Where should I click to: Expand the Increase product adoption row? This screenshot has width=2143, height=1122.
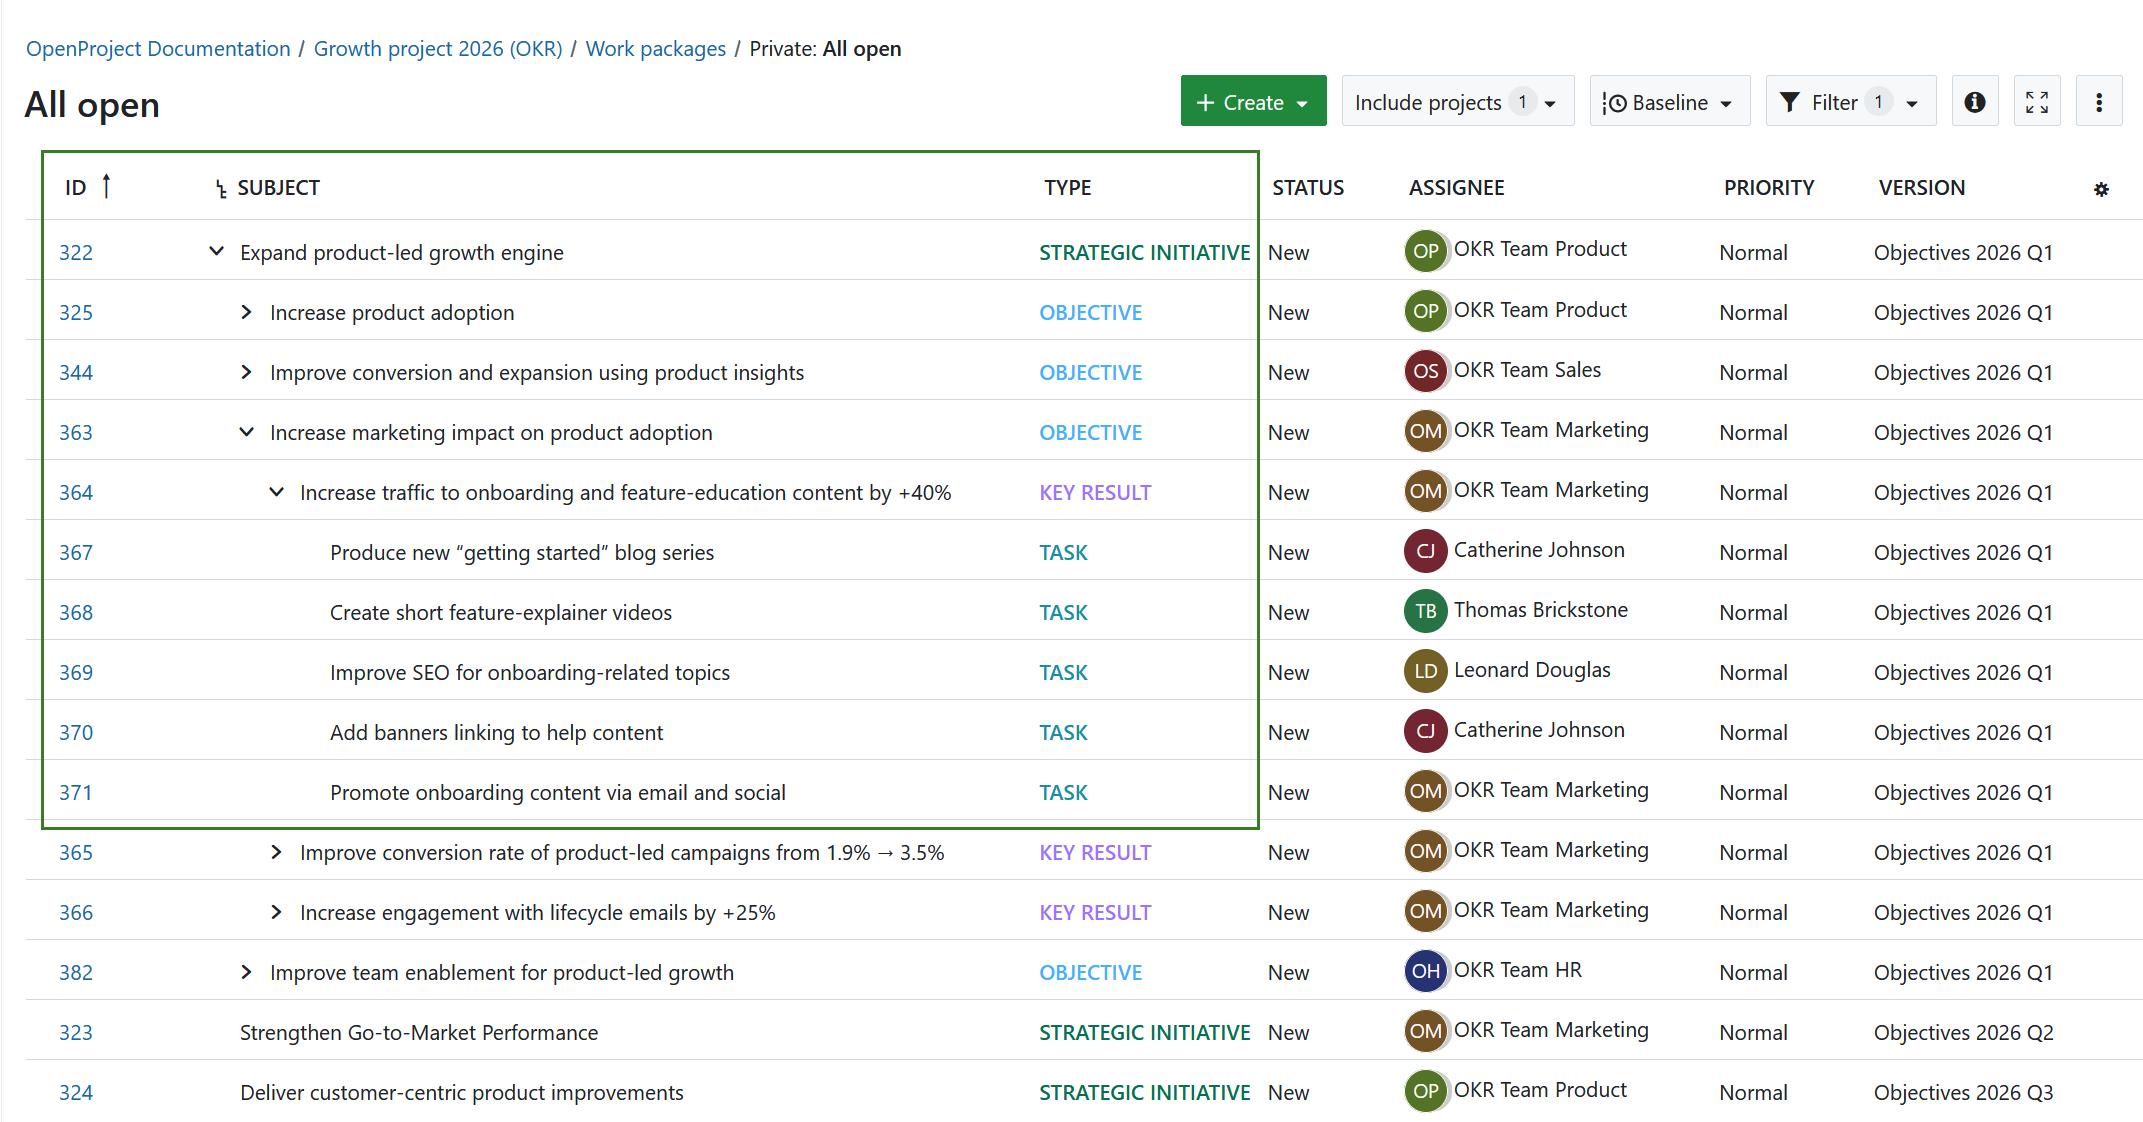246,311
